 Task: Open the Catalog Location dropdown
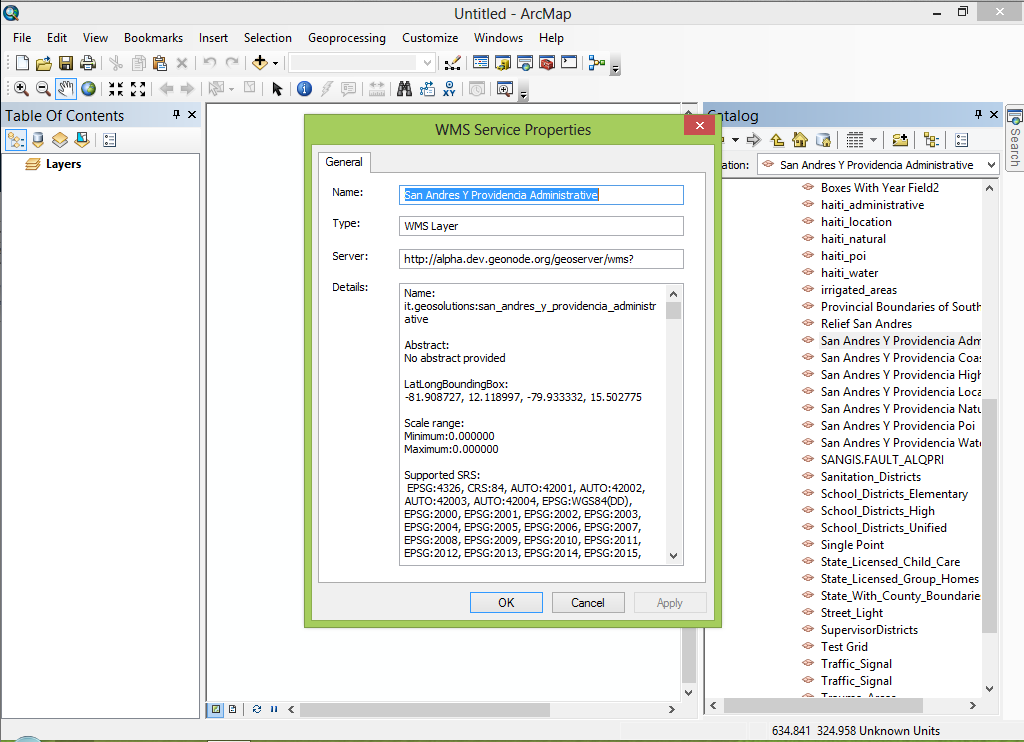click(991, 165)
